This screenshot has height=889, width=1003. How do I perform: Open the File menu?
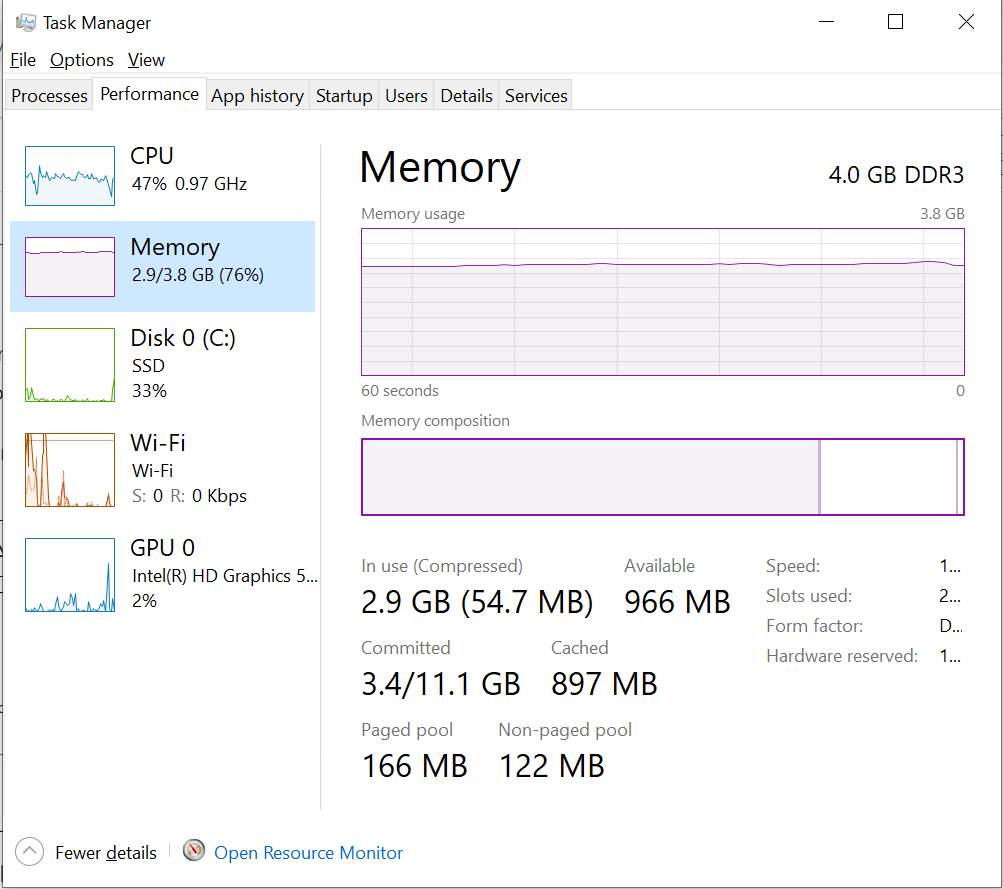[23, 60]
